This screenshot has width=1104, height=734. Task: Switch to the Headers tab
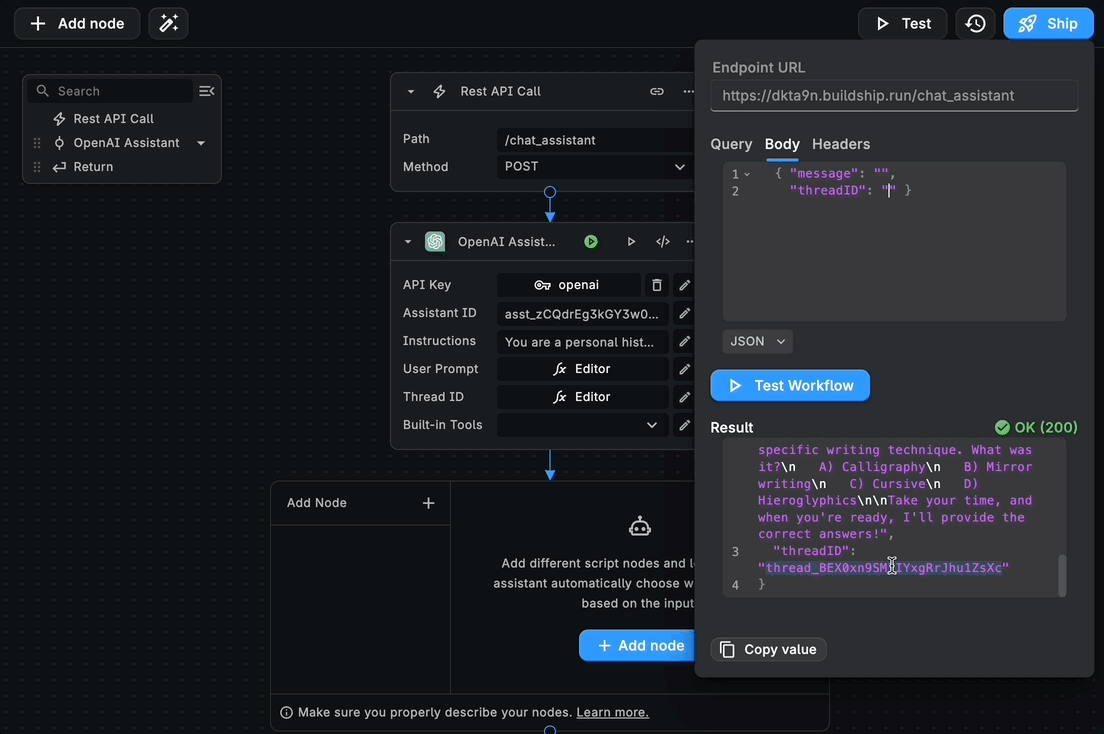841,144
